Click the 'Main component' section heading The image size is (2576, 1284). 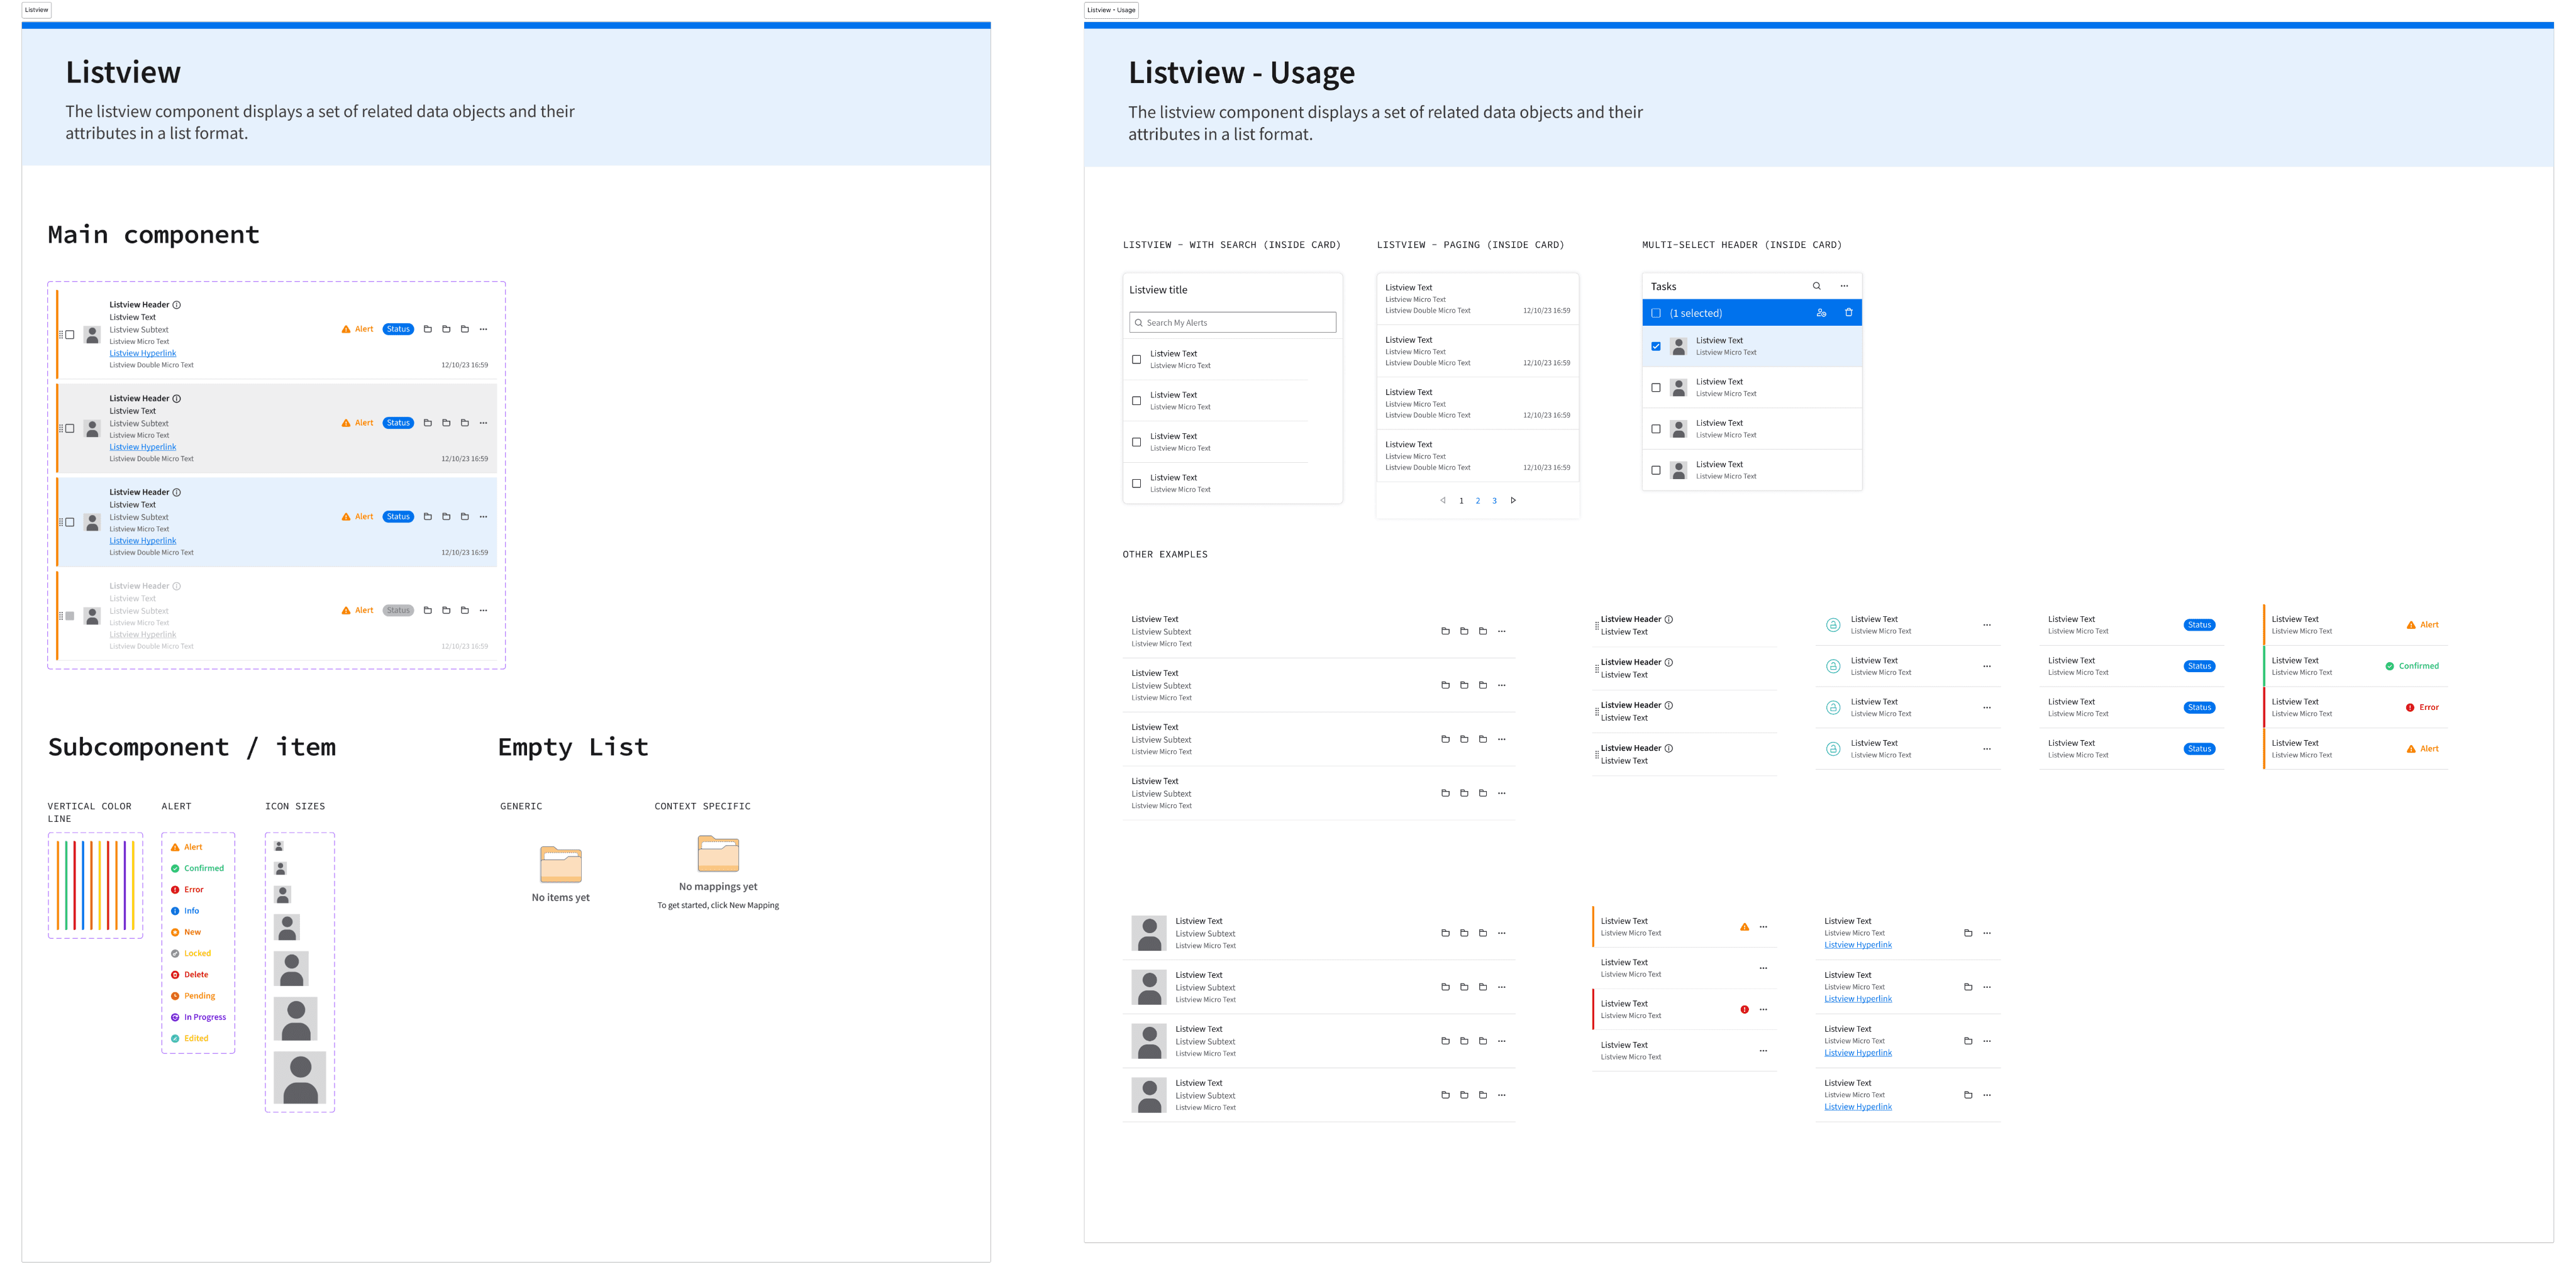154,235
